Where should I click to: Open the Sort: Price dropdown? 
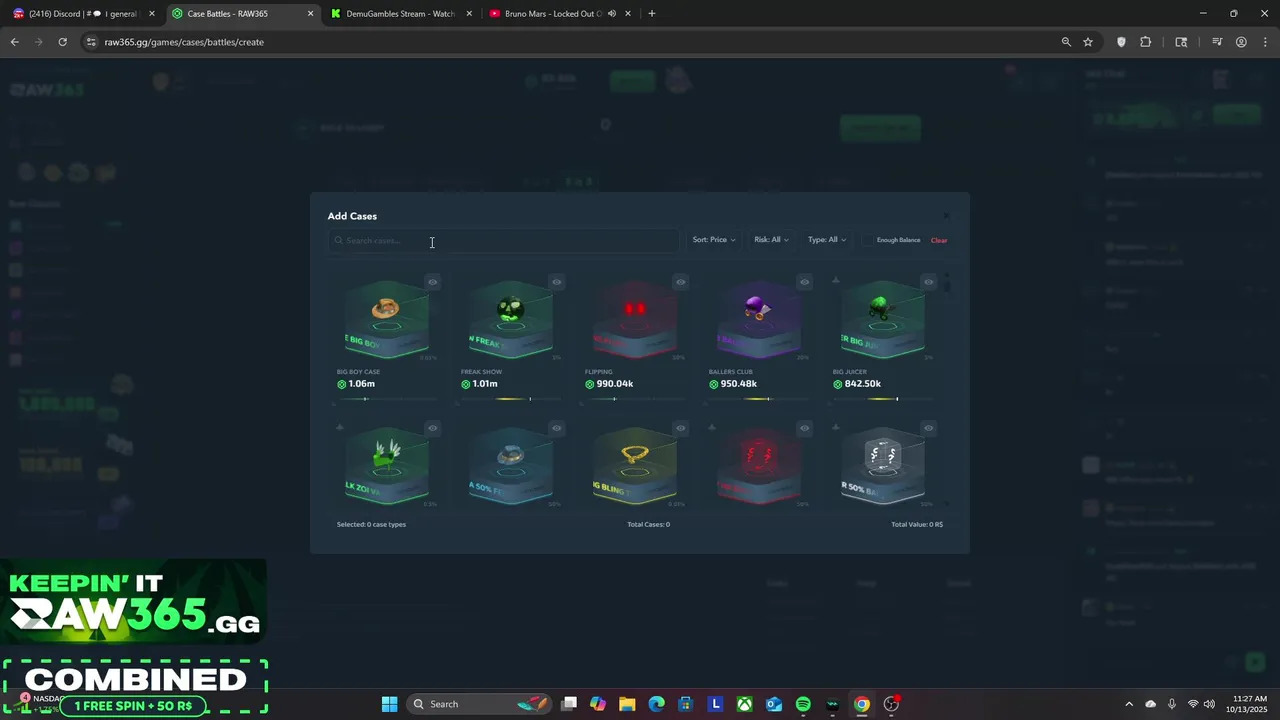pyautogui.click(x=714, y=240)
